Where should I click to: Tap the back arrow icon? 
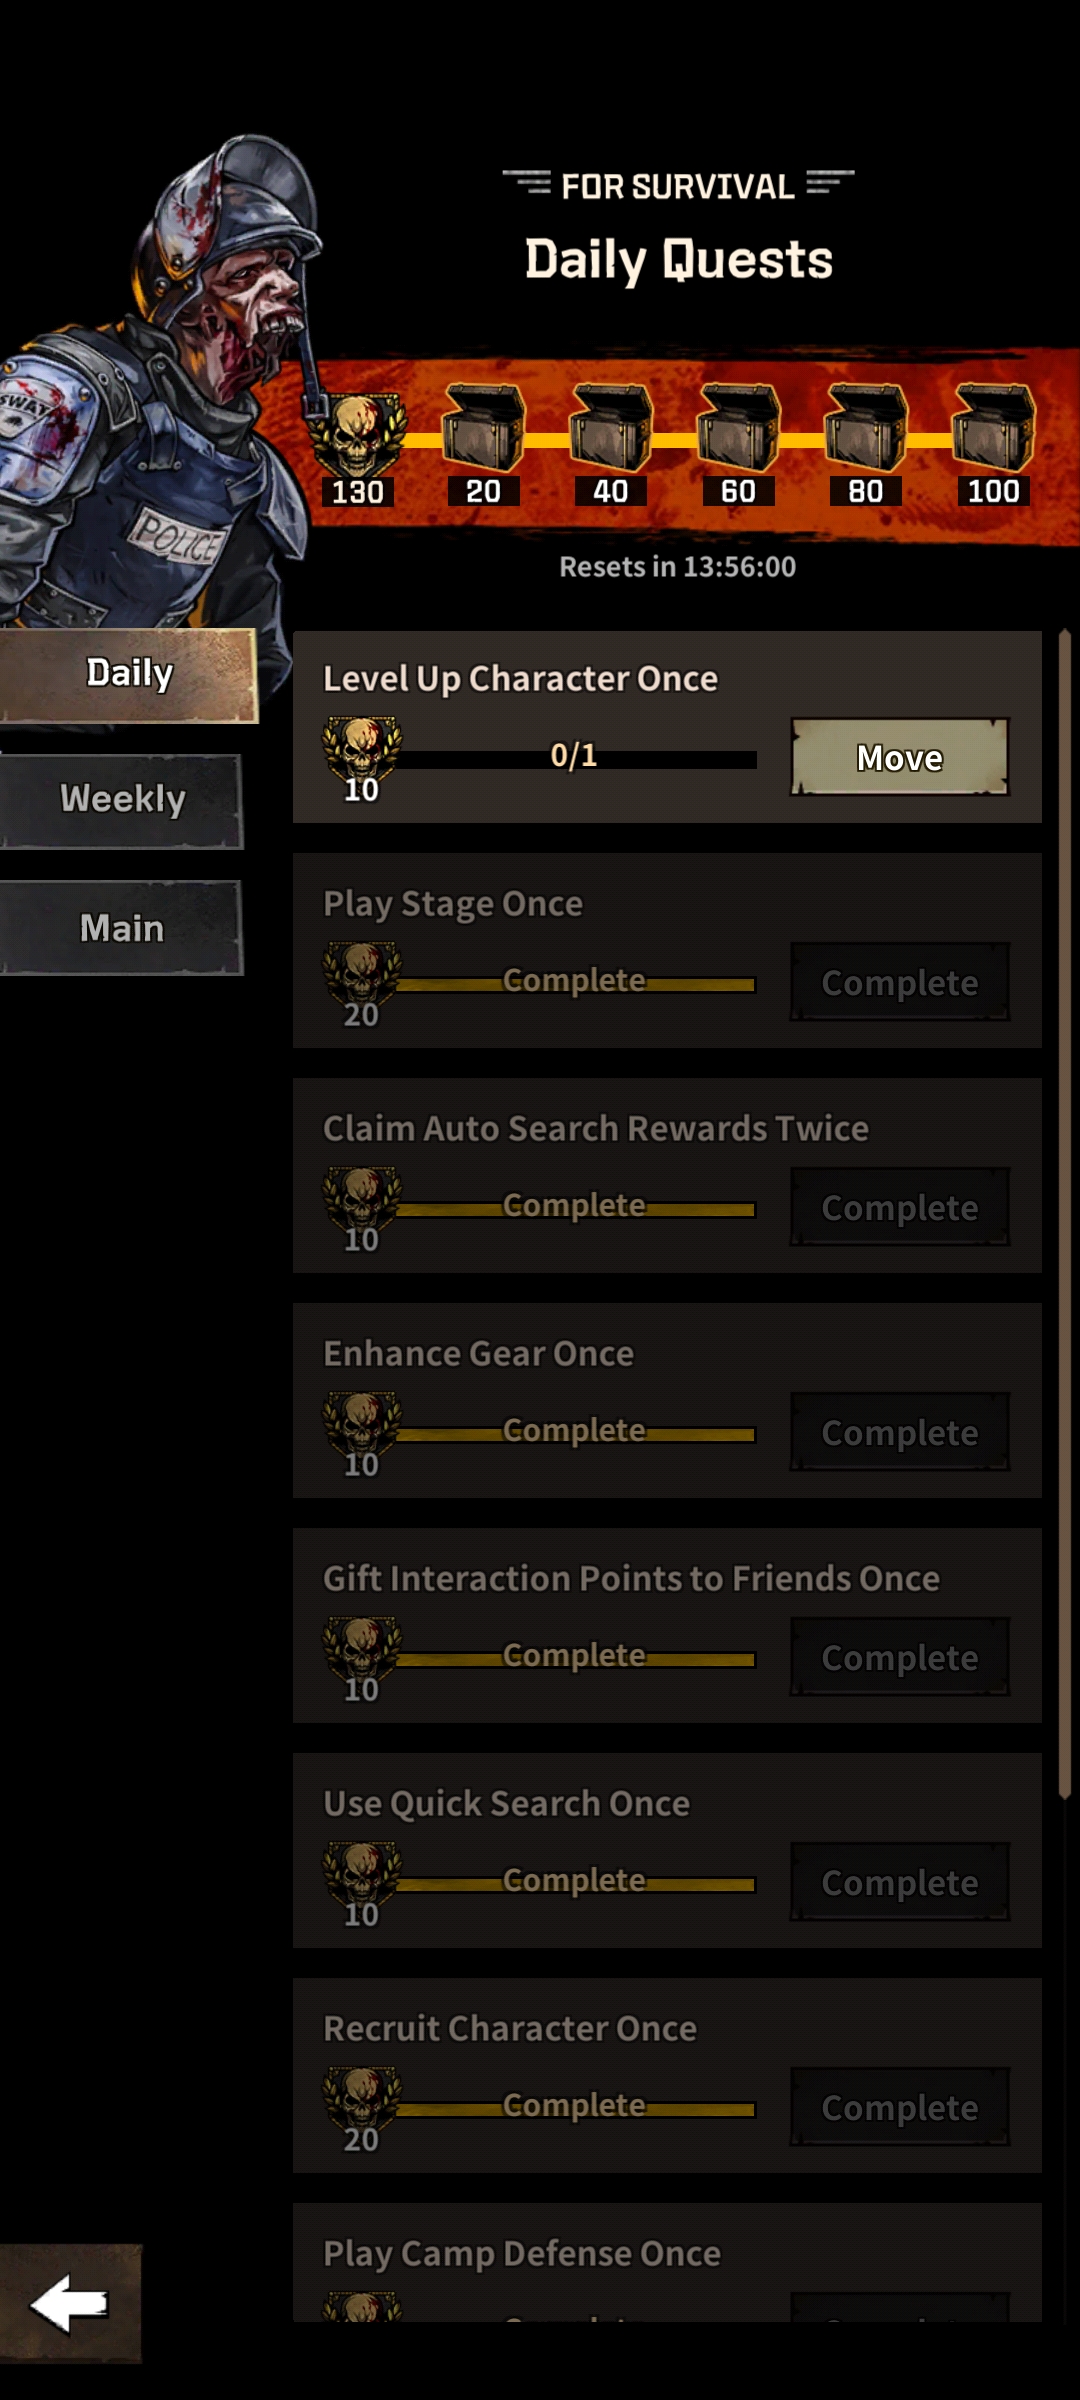coord(70,2304)
